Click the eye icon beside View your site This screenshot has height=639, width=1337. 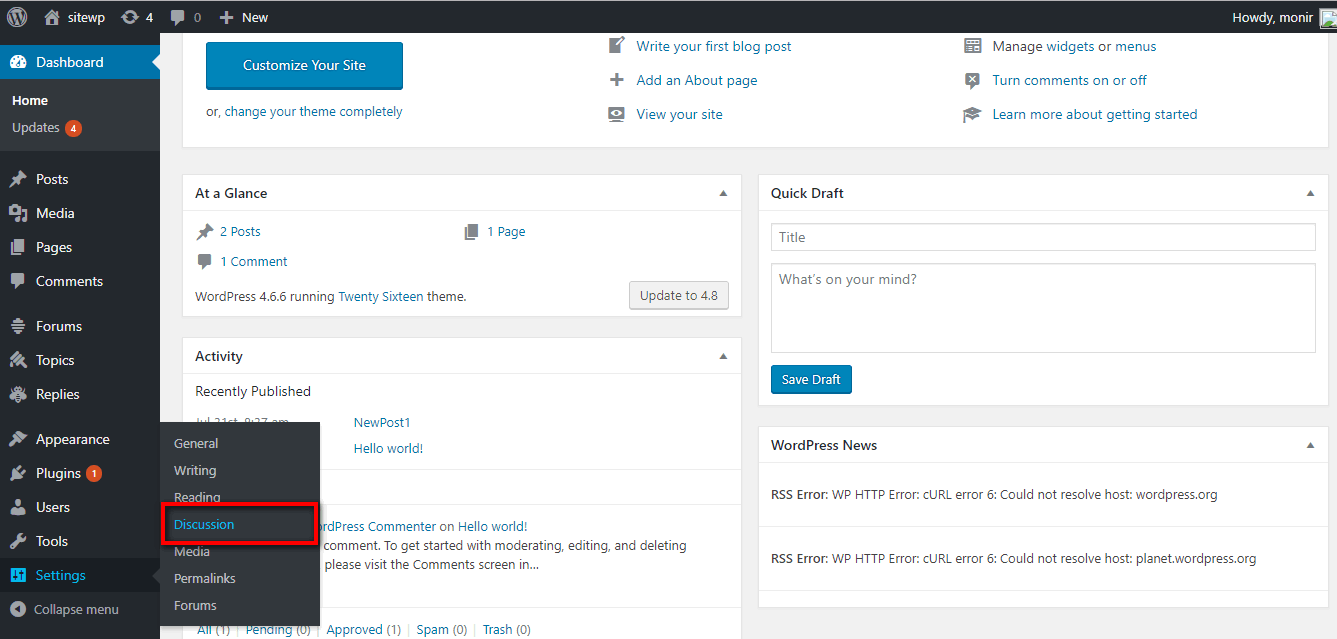click(617, 114)
